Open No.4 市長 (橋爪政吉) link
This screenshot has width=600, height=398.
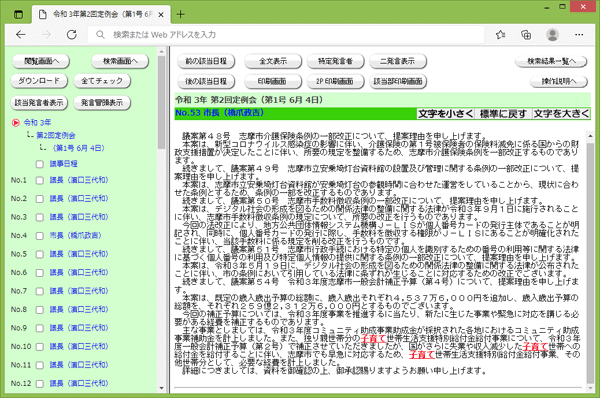pos(75,235)
